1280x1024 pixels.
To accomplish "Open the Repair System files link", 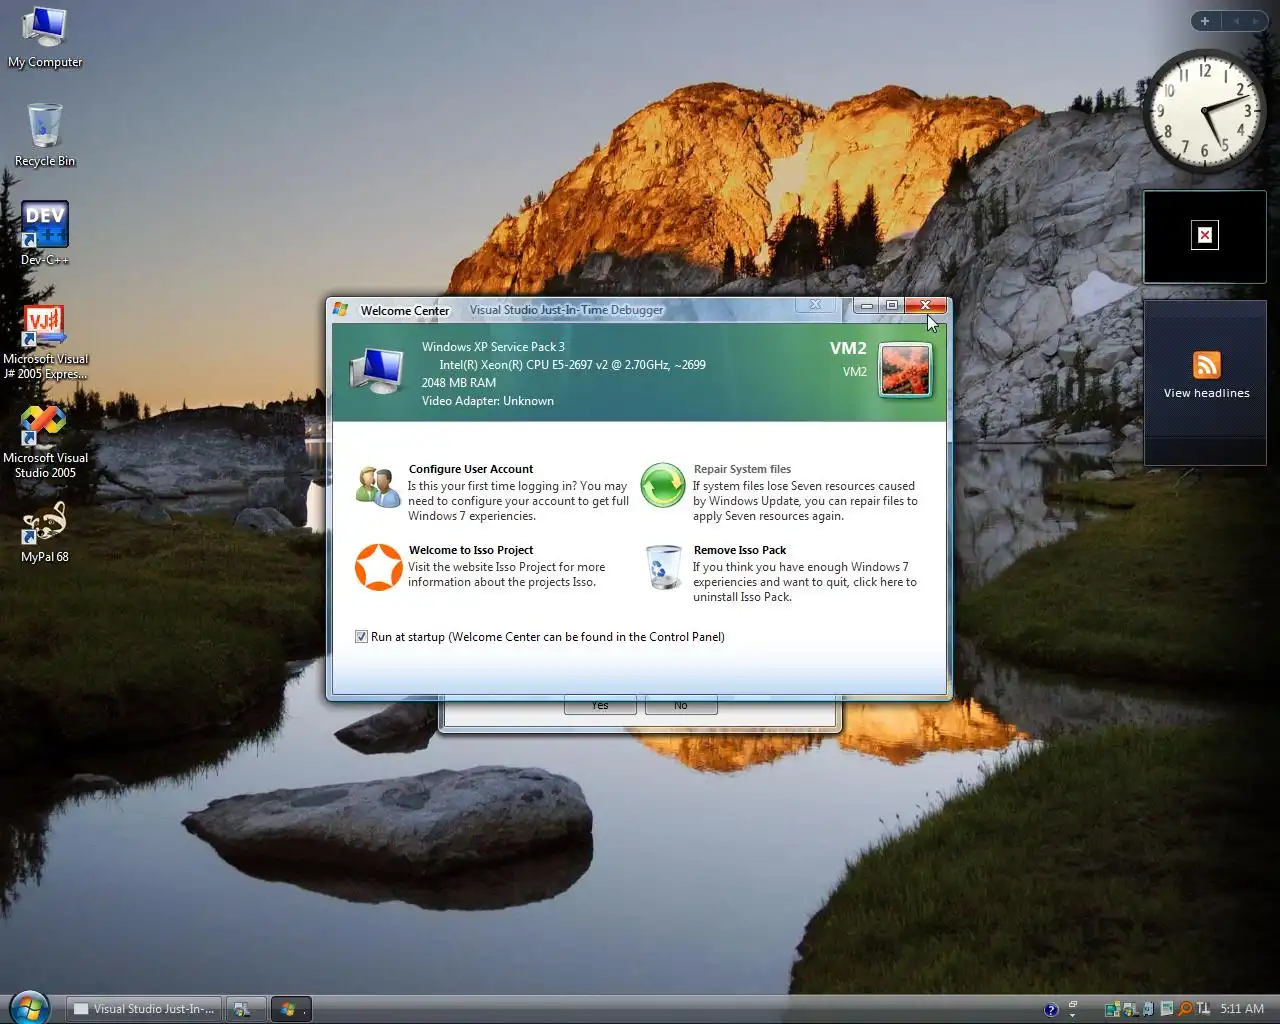I will click(742, 469).
